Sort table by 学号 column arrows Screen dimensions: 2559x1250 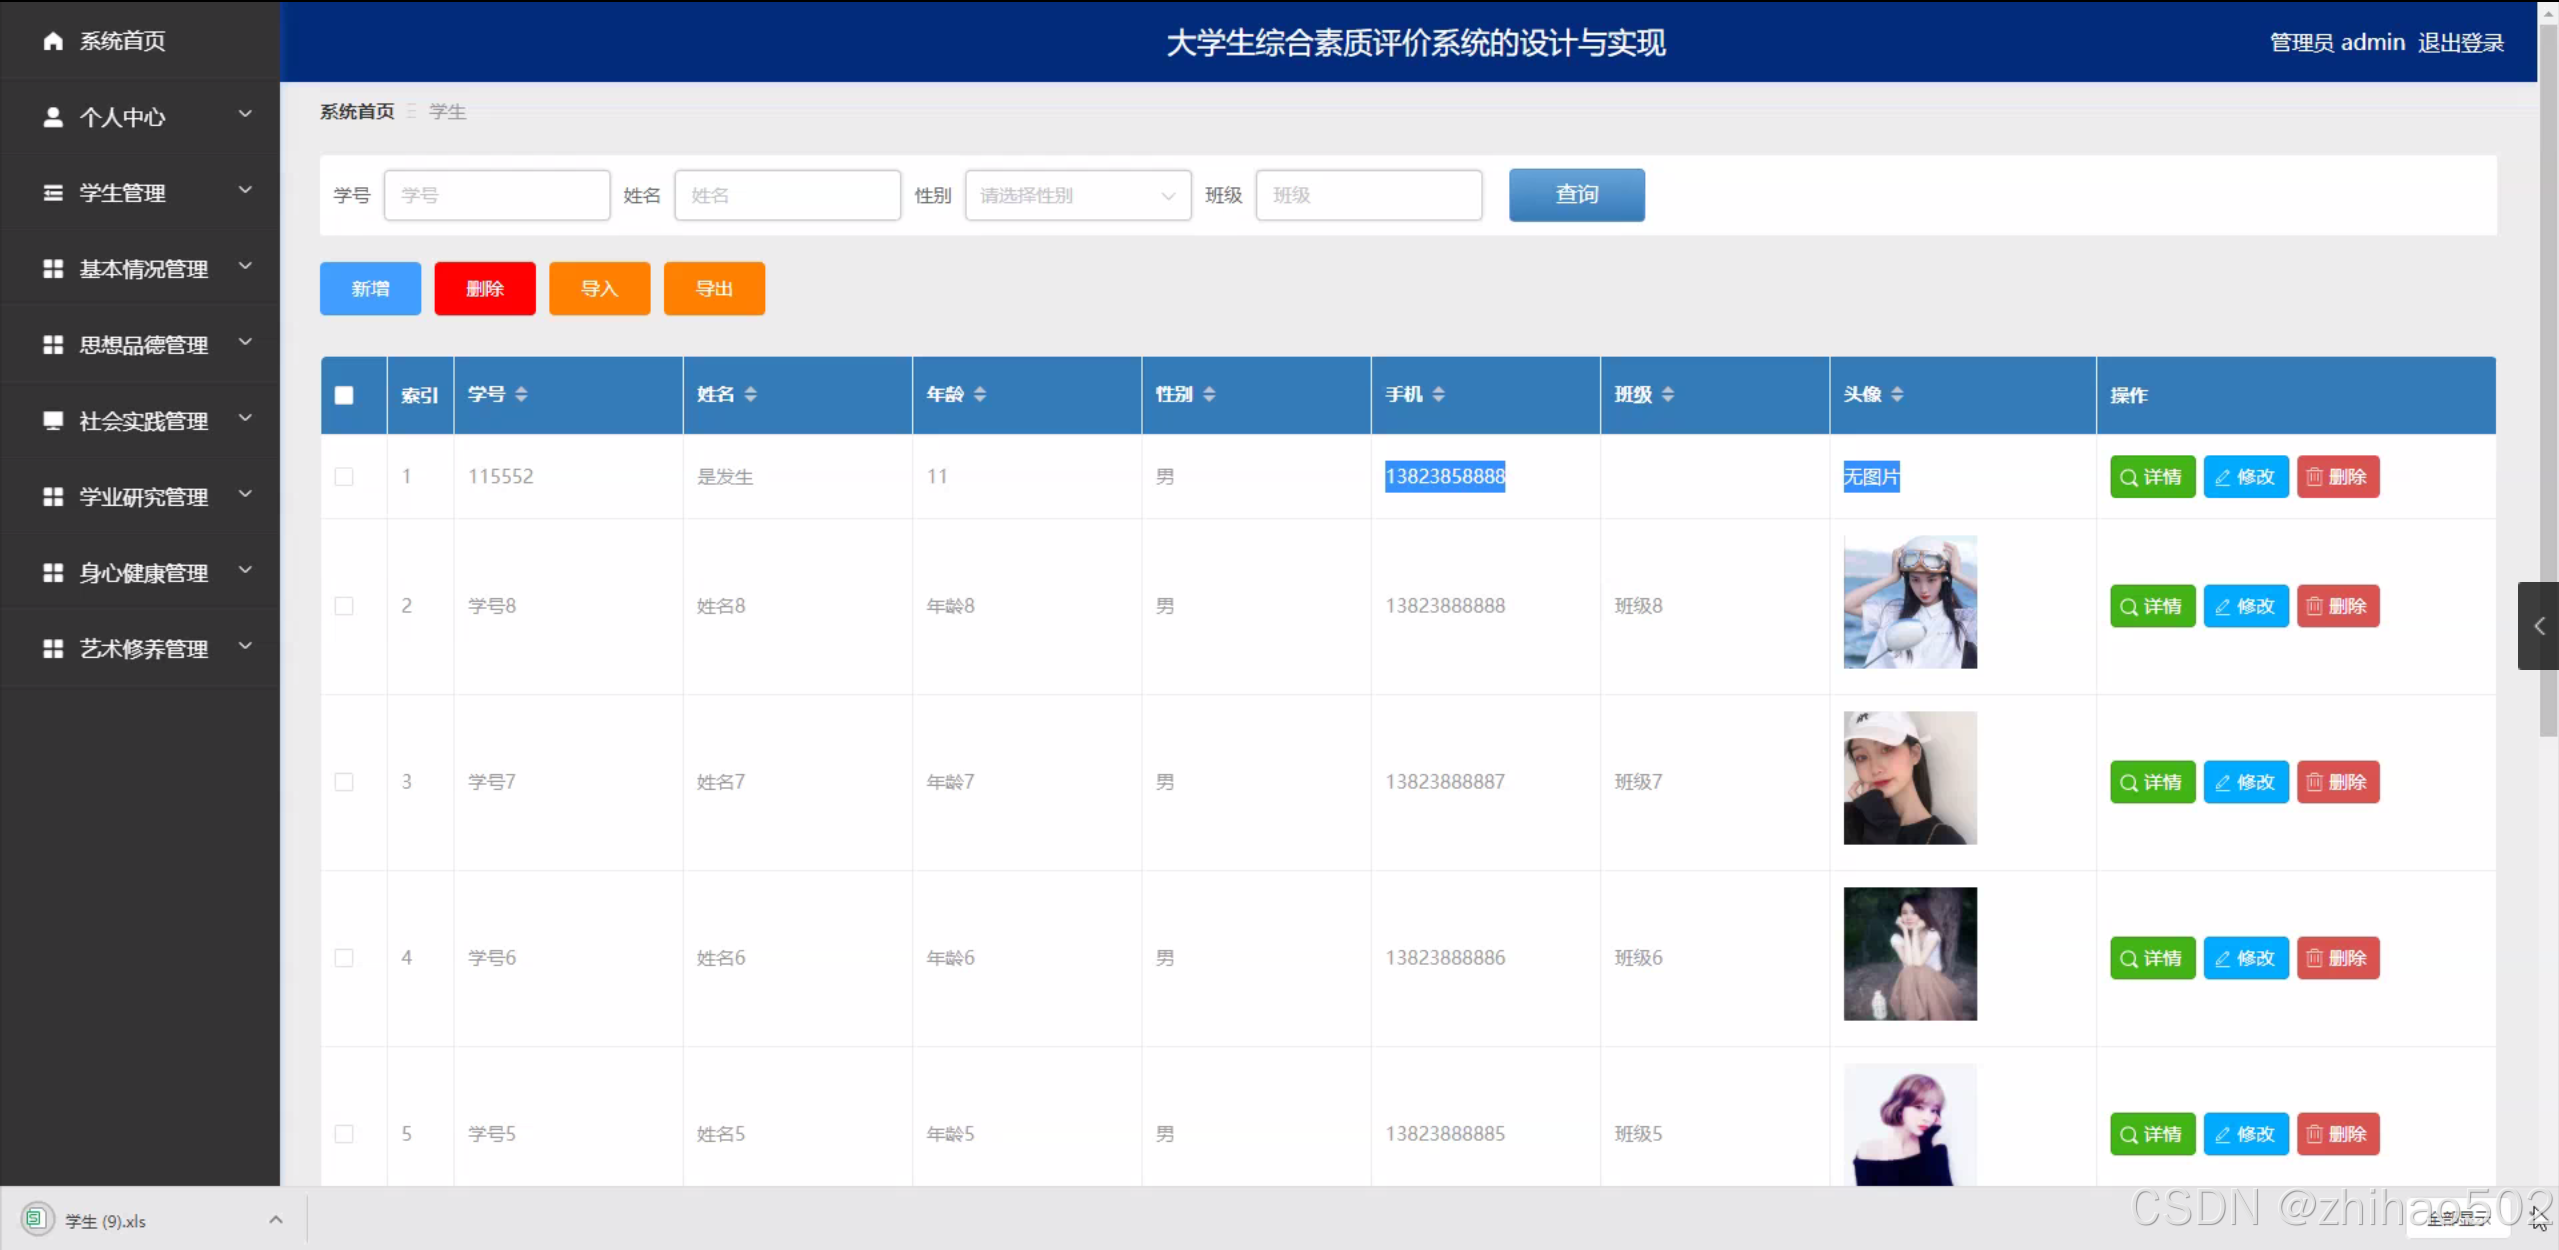(521, 395)
